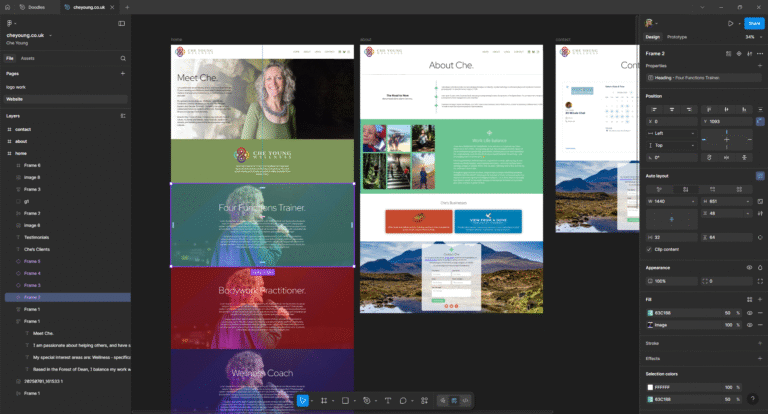Select the Pen tool in bottom toolbar
The image size is (768, 414).
point(366,401)
